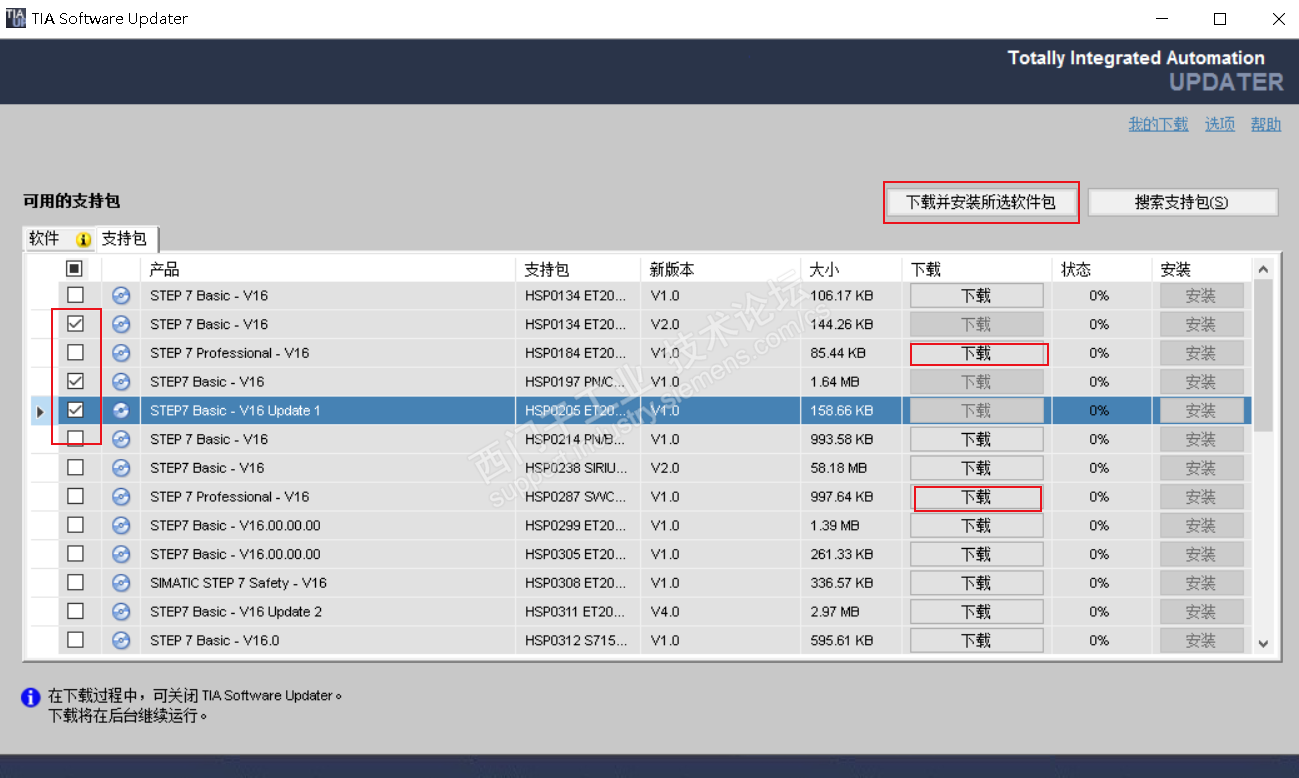Click the 'HSP0197 PN/C...' package cell
Image resolution: width=1299 pixels, height=778 pixels.
click(580, 382)
